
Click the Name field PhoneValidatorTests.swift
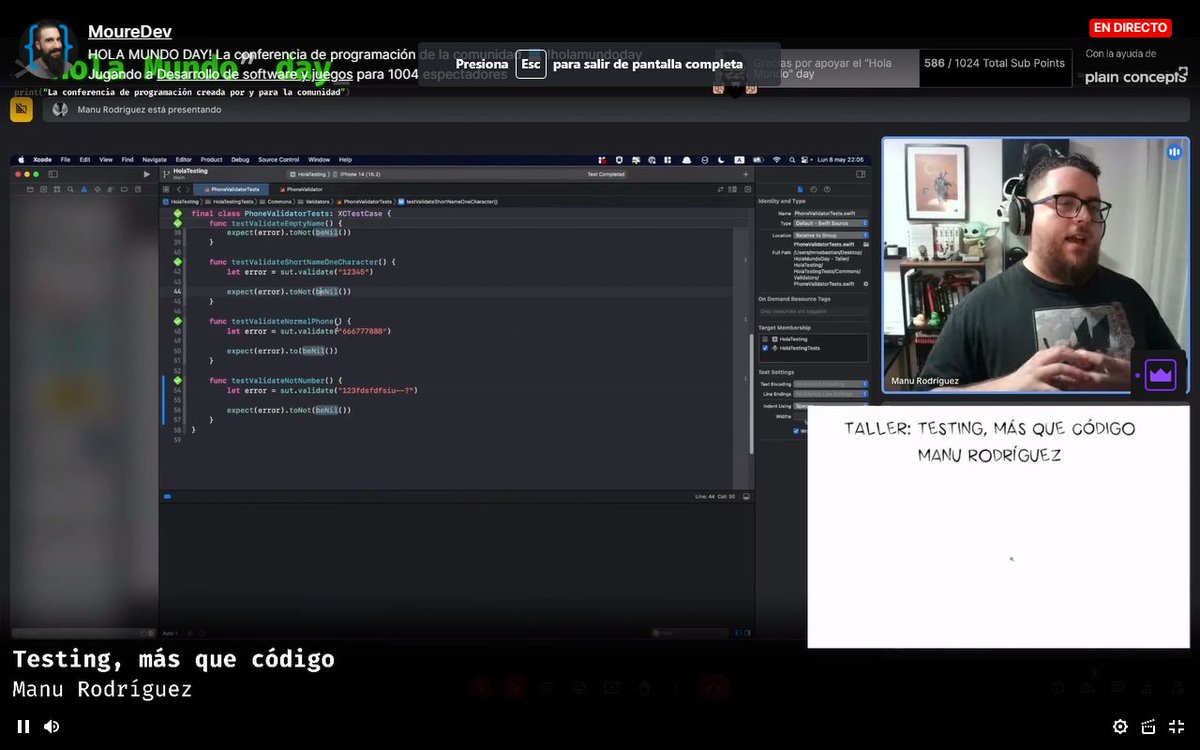point(830,214)
